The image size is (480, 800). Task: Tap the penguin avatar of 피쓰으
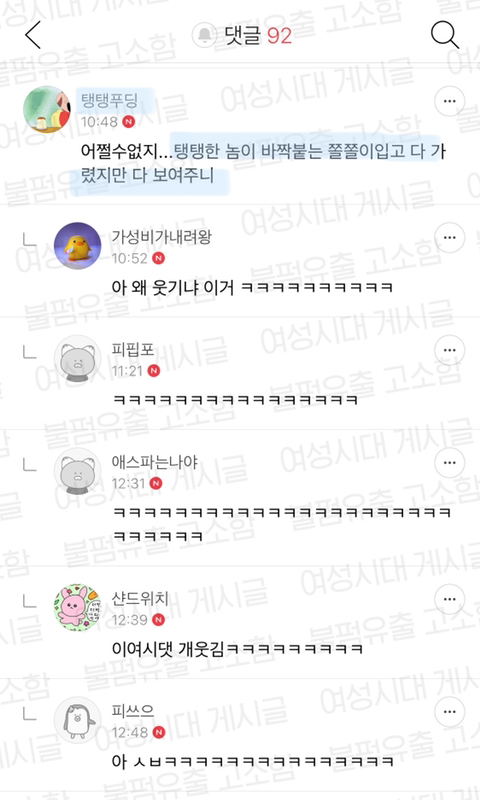pos(78,720)
